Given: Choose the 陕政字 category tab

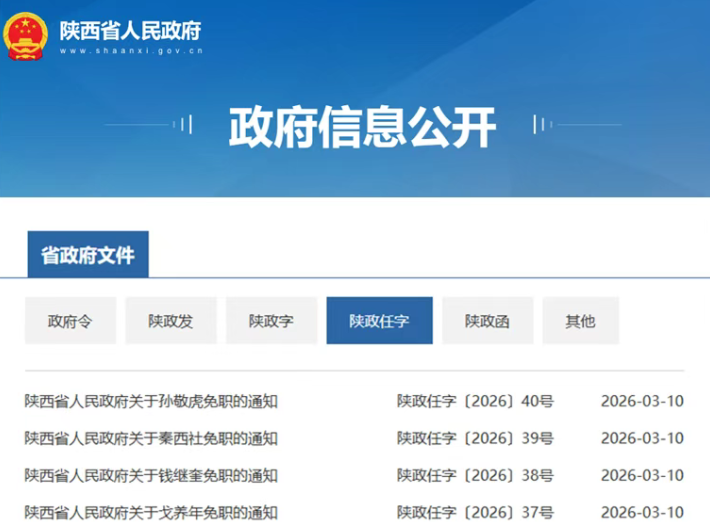Looking at the screenshot, I should coord(271,321).
